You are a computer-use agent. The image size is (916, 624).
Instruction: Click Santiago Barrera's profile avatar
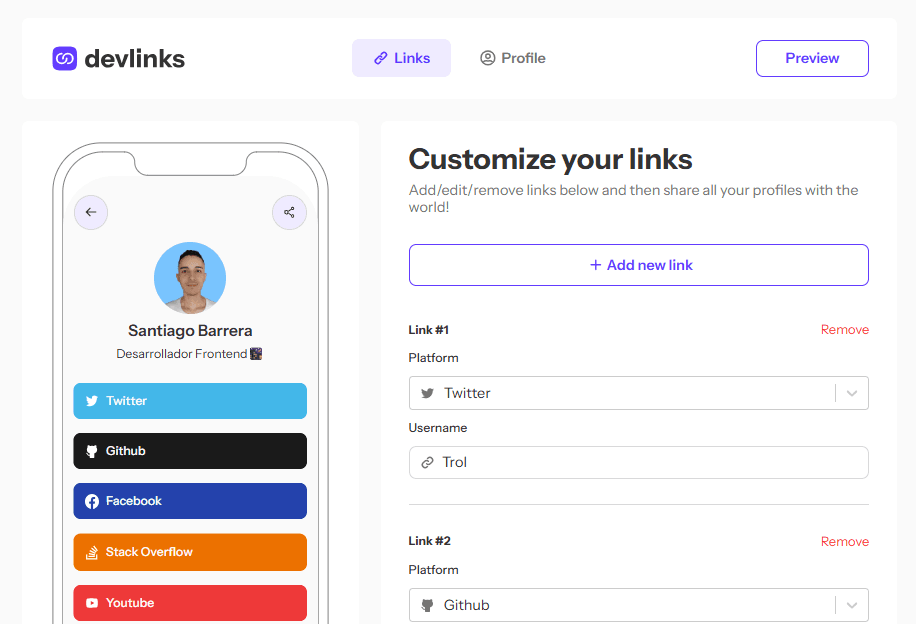tap(190, 278)
